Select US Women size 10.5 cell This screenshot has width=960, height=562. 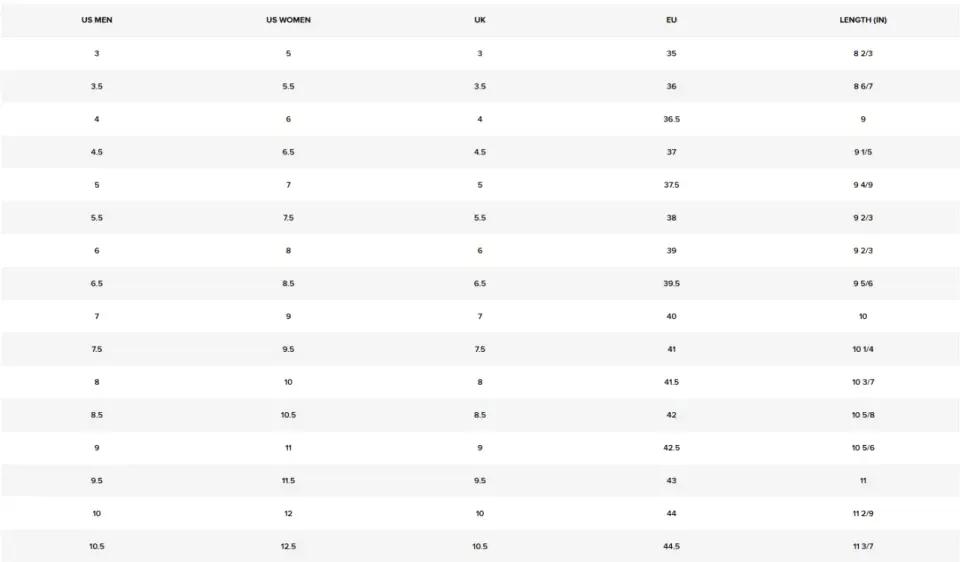(288, 415)
